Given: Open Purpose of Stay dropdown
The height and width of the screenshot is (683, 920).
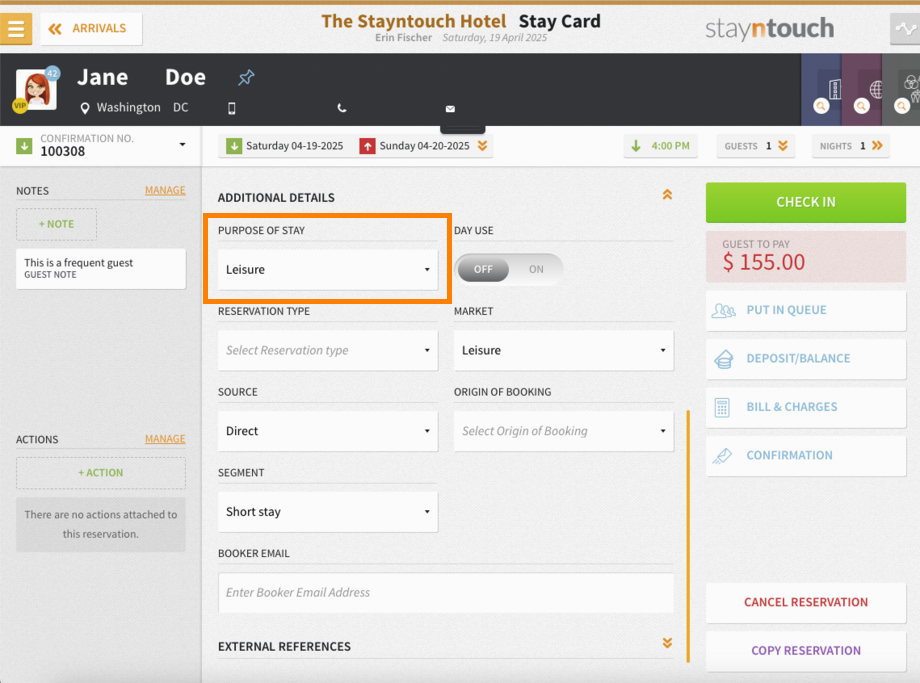Looking at the screenshot, I should point(328,270).
